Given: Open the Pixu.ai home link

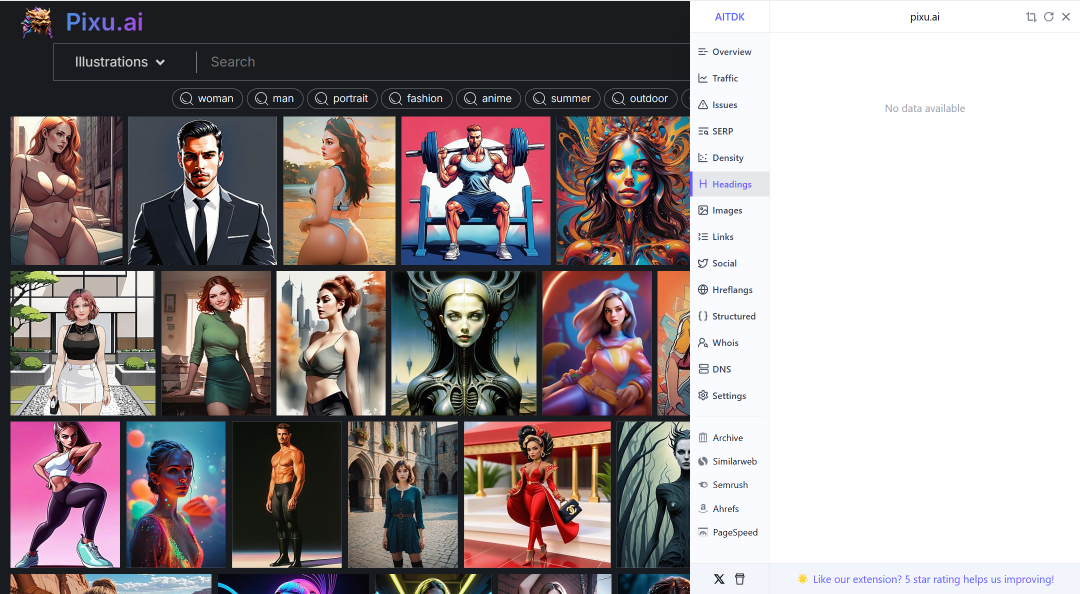Looking at the screenshot, I should (104, 22).
